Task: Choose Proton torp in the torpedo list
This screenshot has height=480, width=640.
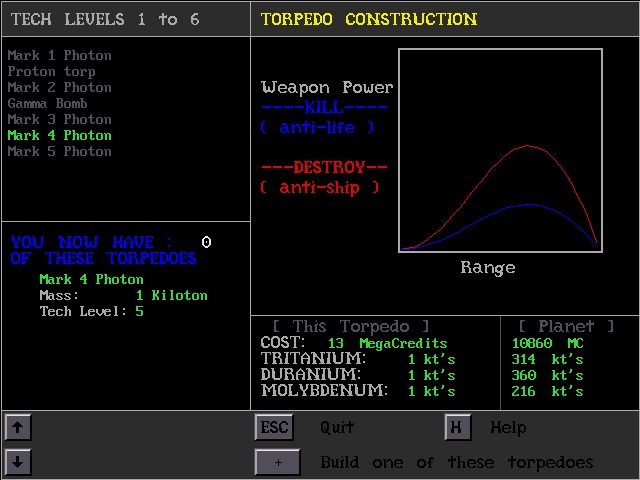Action: click(x=51, y=71)
